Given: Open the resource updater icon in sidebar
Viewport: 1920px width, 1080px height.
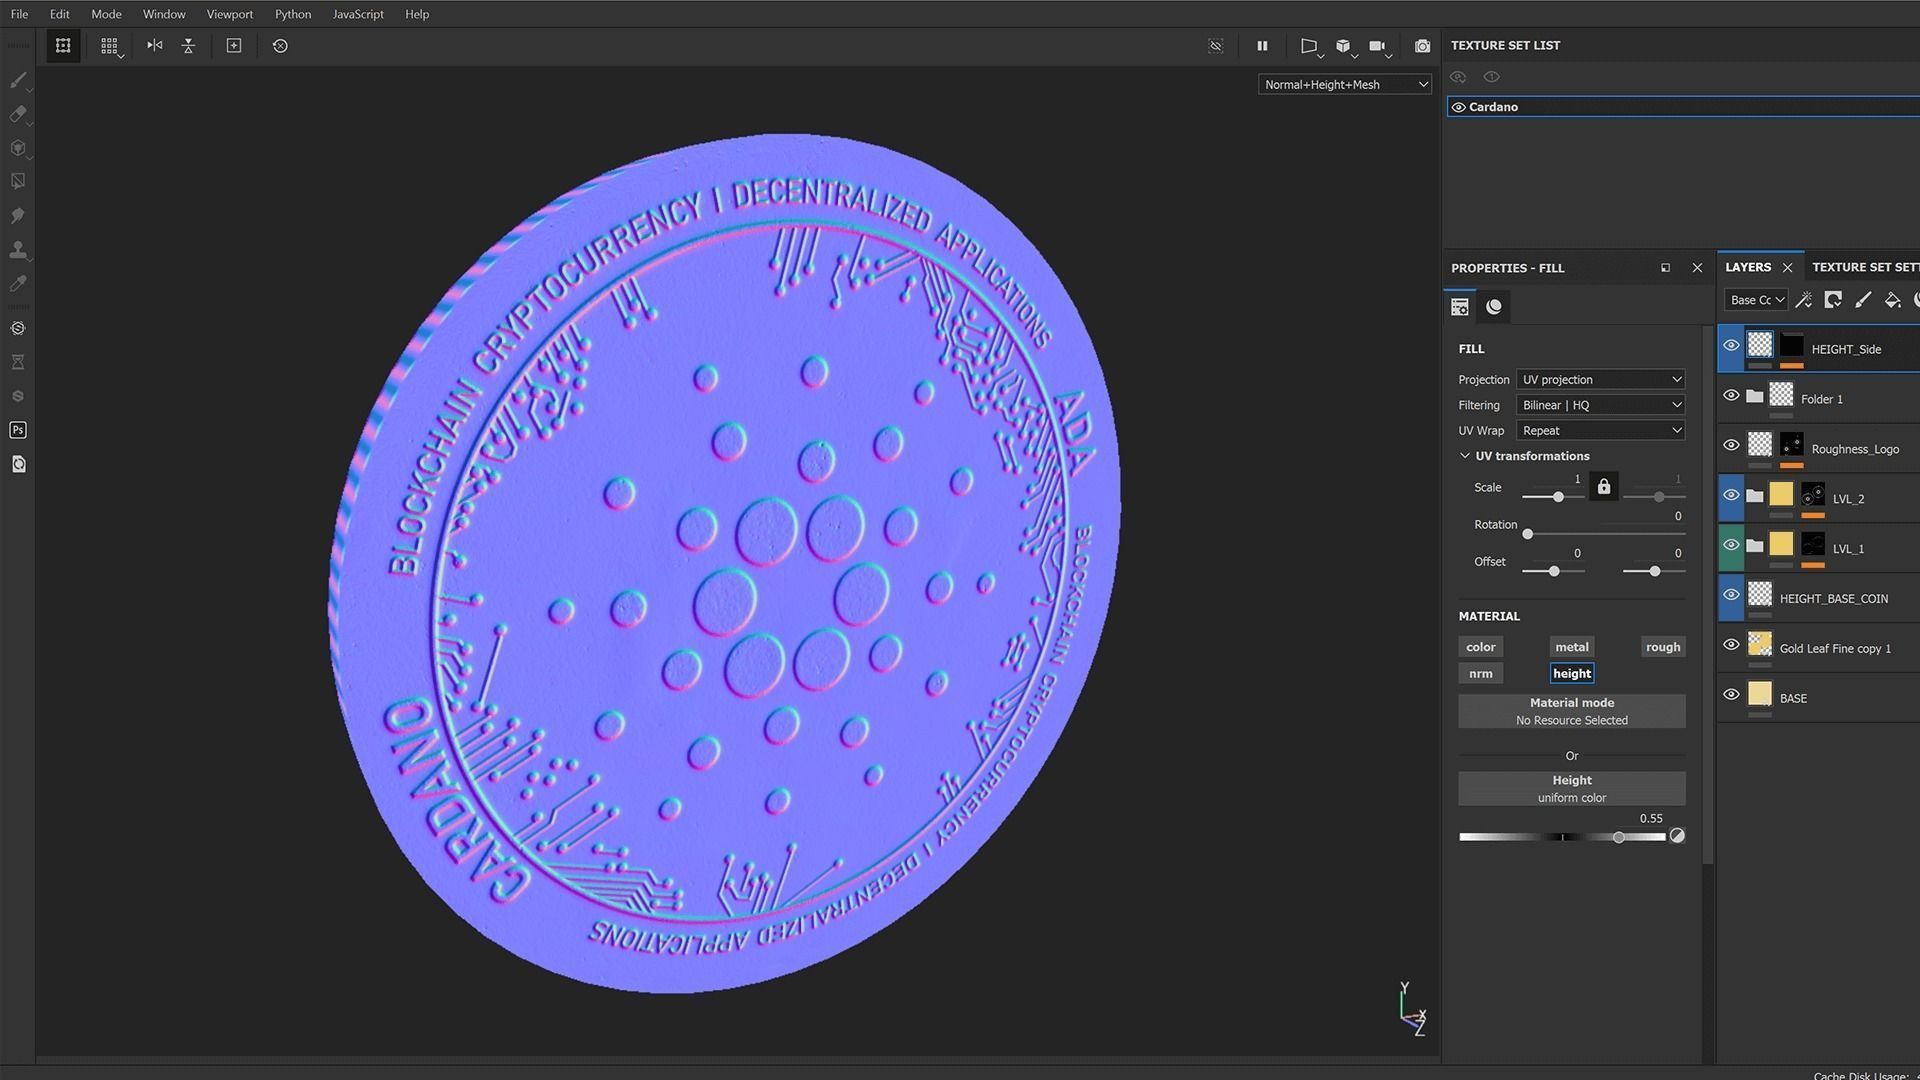Looking at the screenshot, I should click(x=18, y=464).
